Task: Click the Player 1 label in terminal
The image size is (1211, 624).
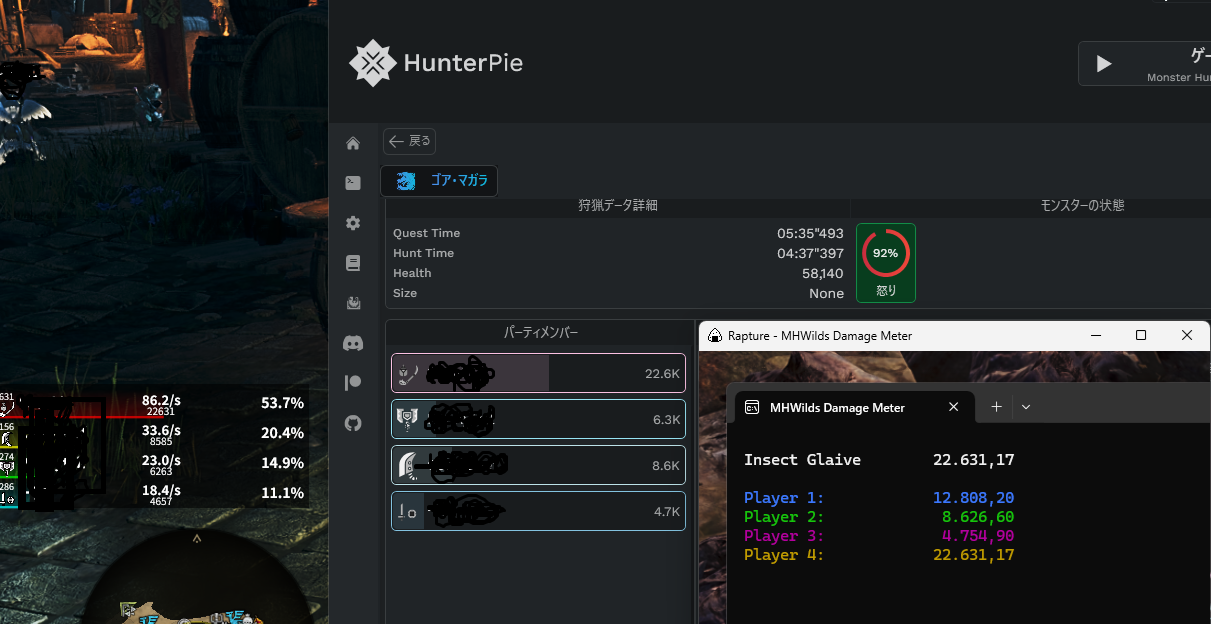Action: tap(784, 498)
